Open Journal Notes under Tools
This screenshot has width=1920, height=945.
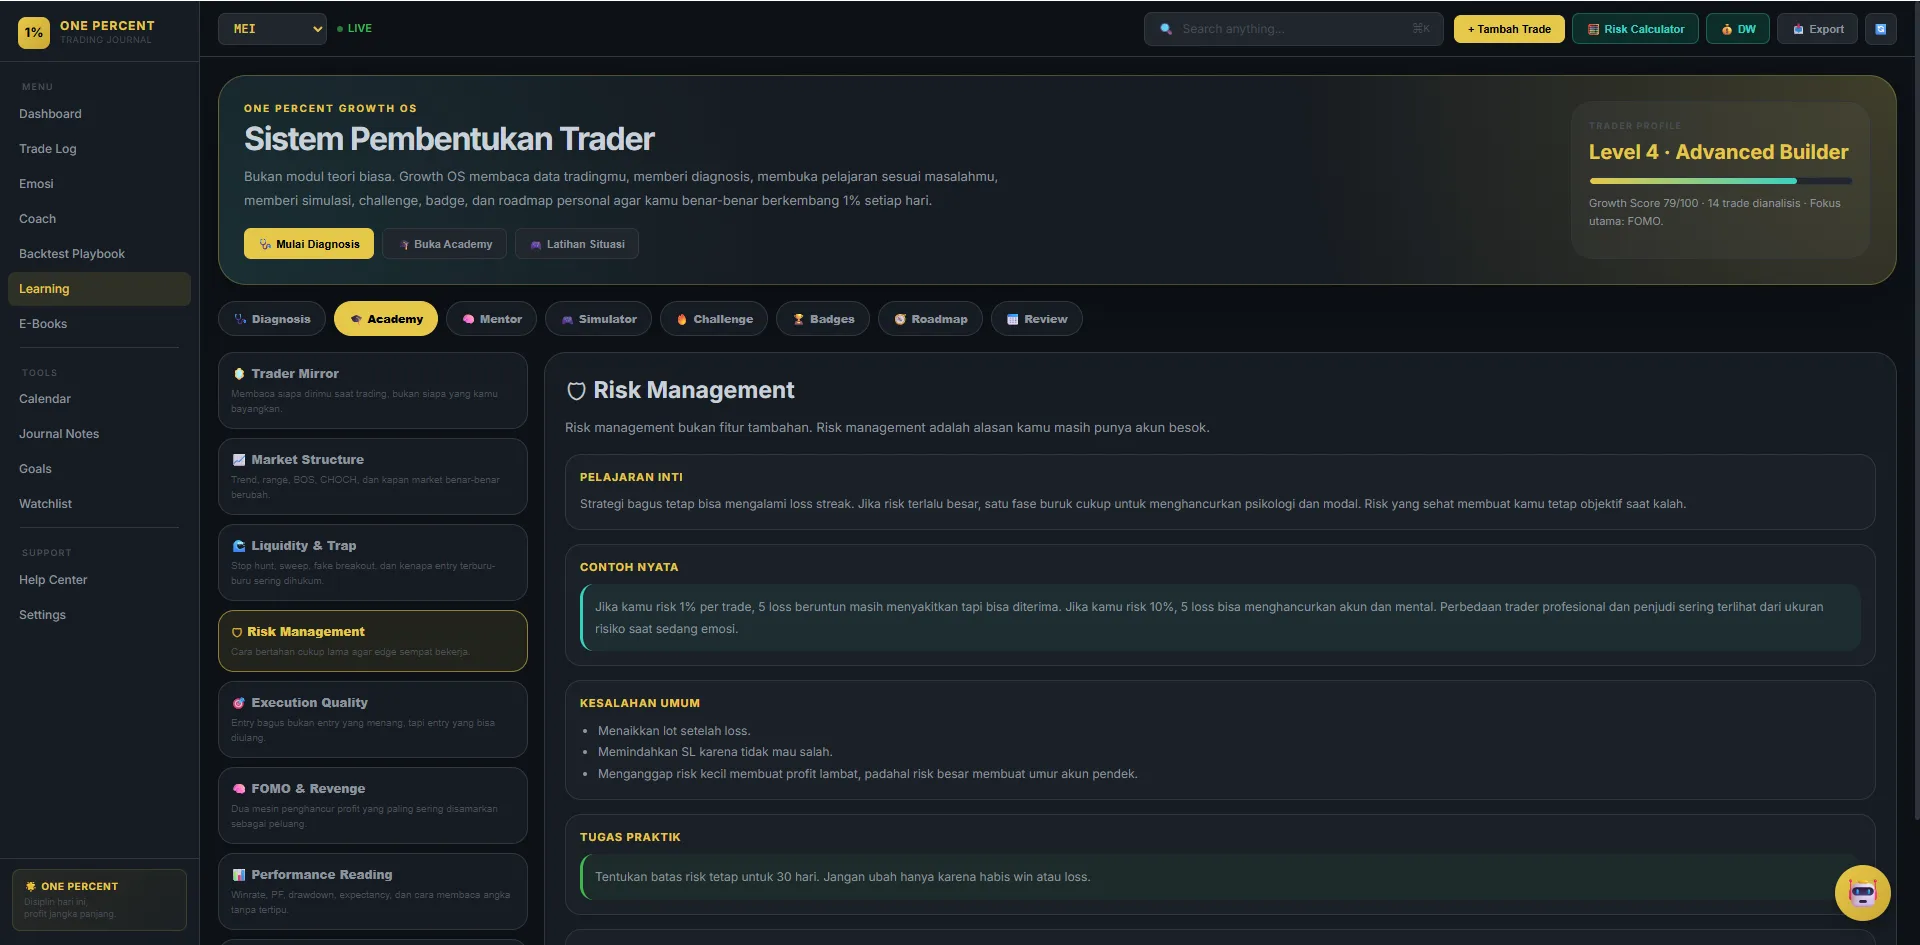coord(99,434)
